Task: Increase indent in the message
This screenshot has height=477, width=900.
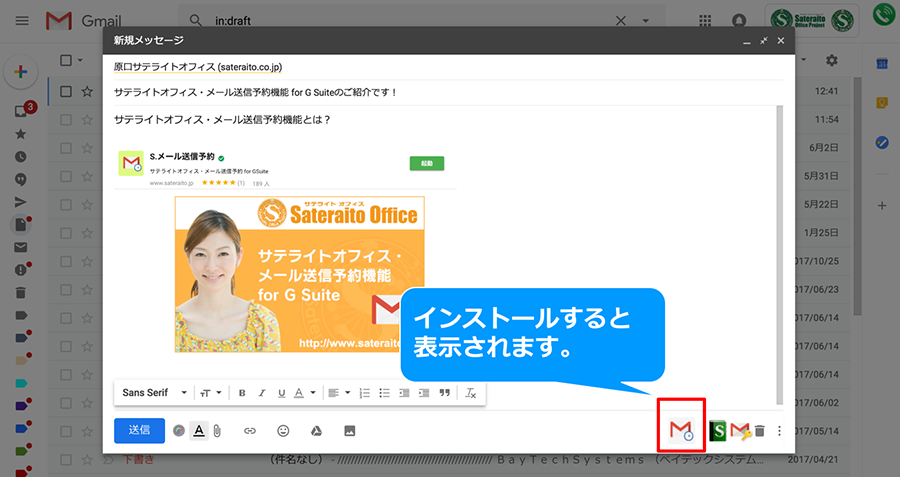Action: click(x=424, y=393)
